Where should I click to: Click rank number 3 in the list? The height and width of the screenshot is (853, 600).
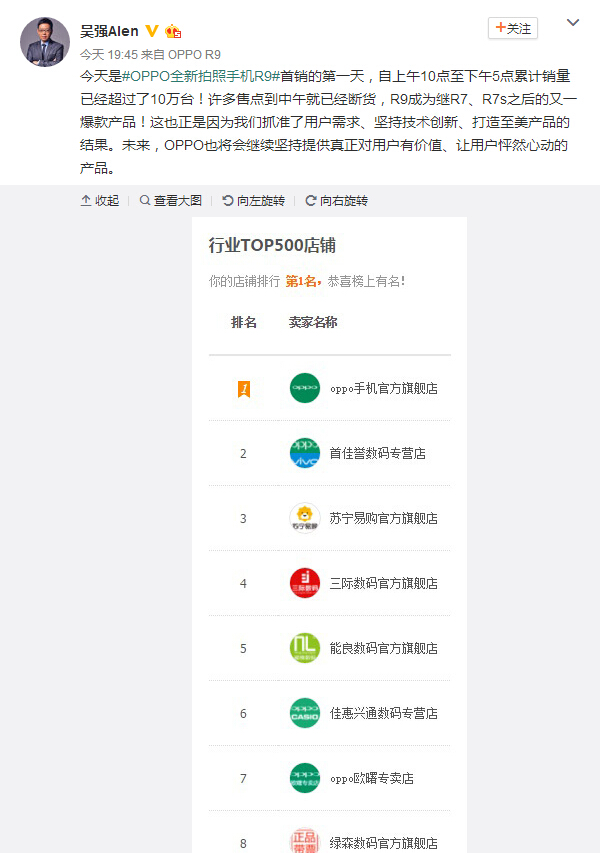point(243,519)
